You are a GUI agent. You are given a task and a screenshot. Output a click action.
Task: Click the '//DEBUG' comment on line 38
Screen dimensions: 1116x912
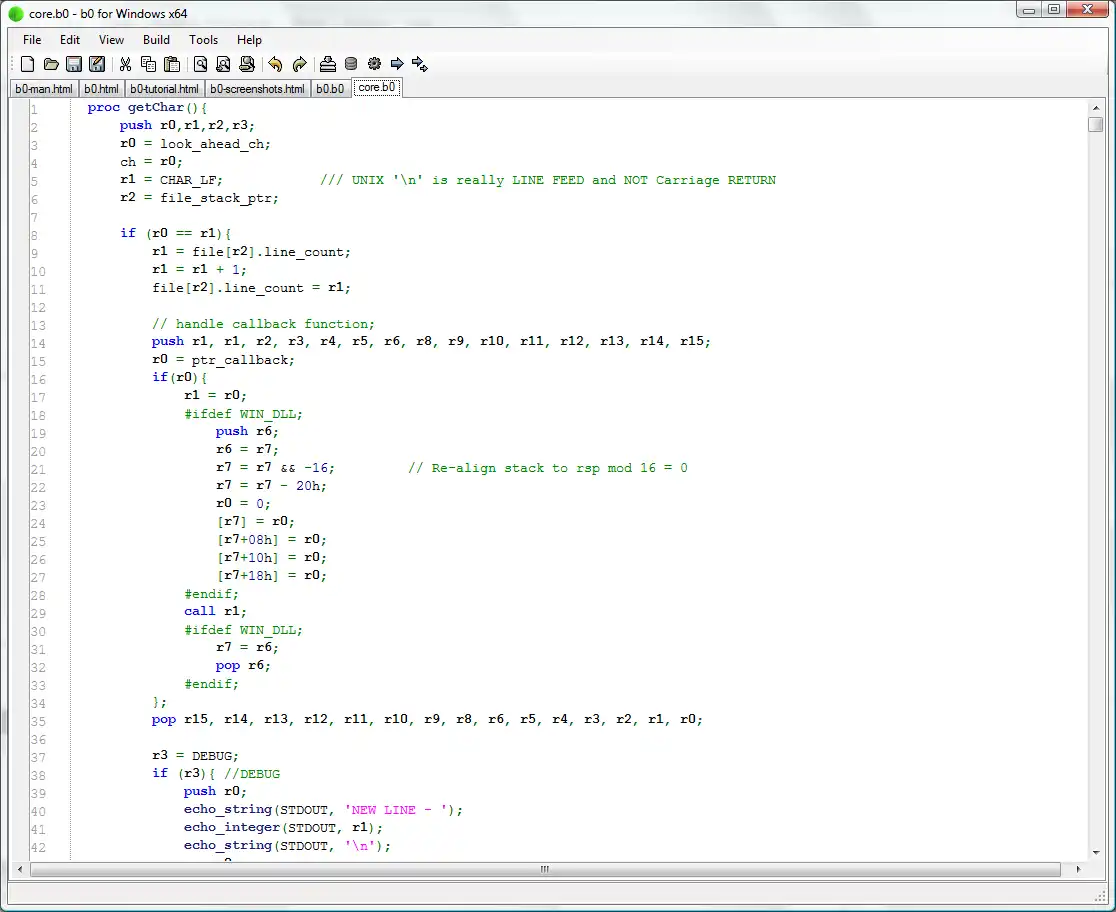(x=252, y=774)
